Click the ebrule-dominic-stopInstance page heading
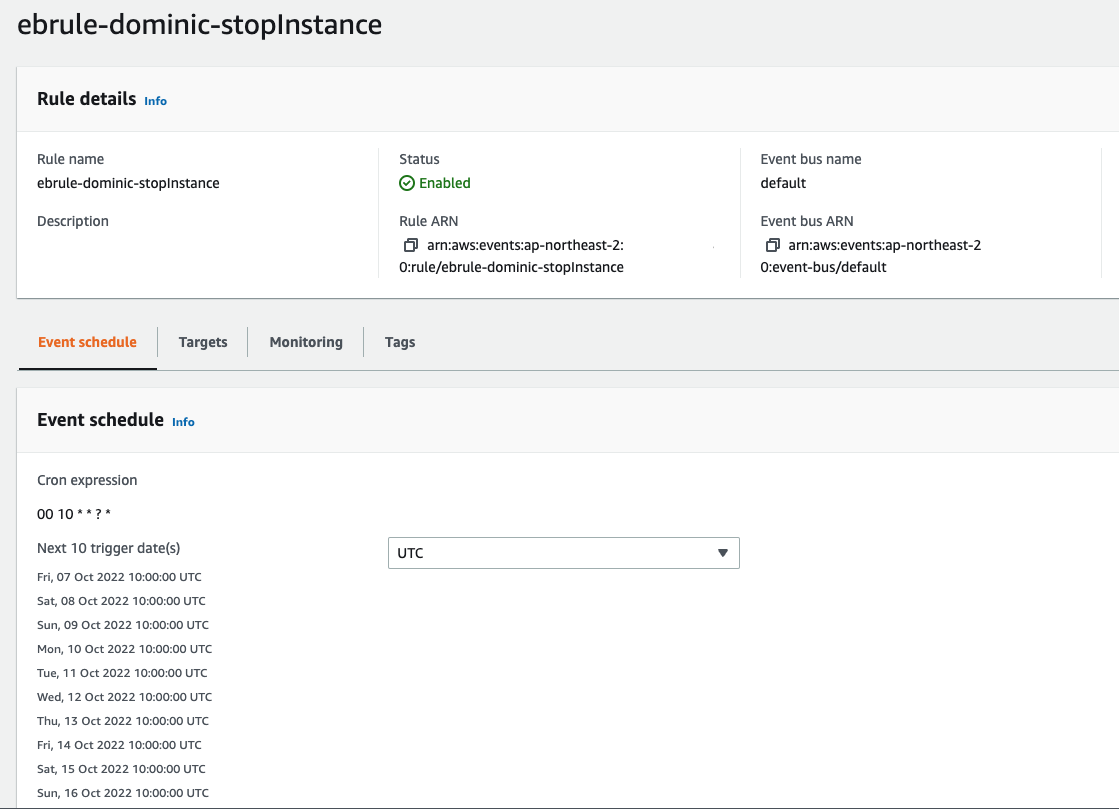Image resolution: width=1119 pixels, height=809 pixels. 199,25
